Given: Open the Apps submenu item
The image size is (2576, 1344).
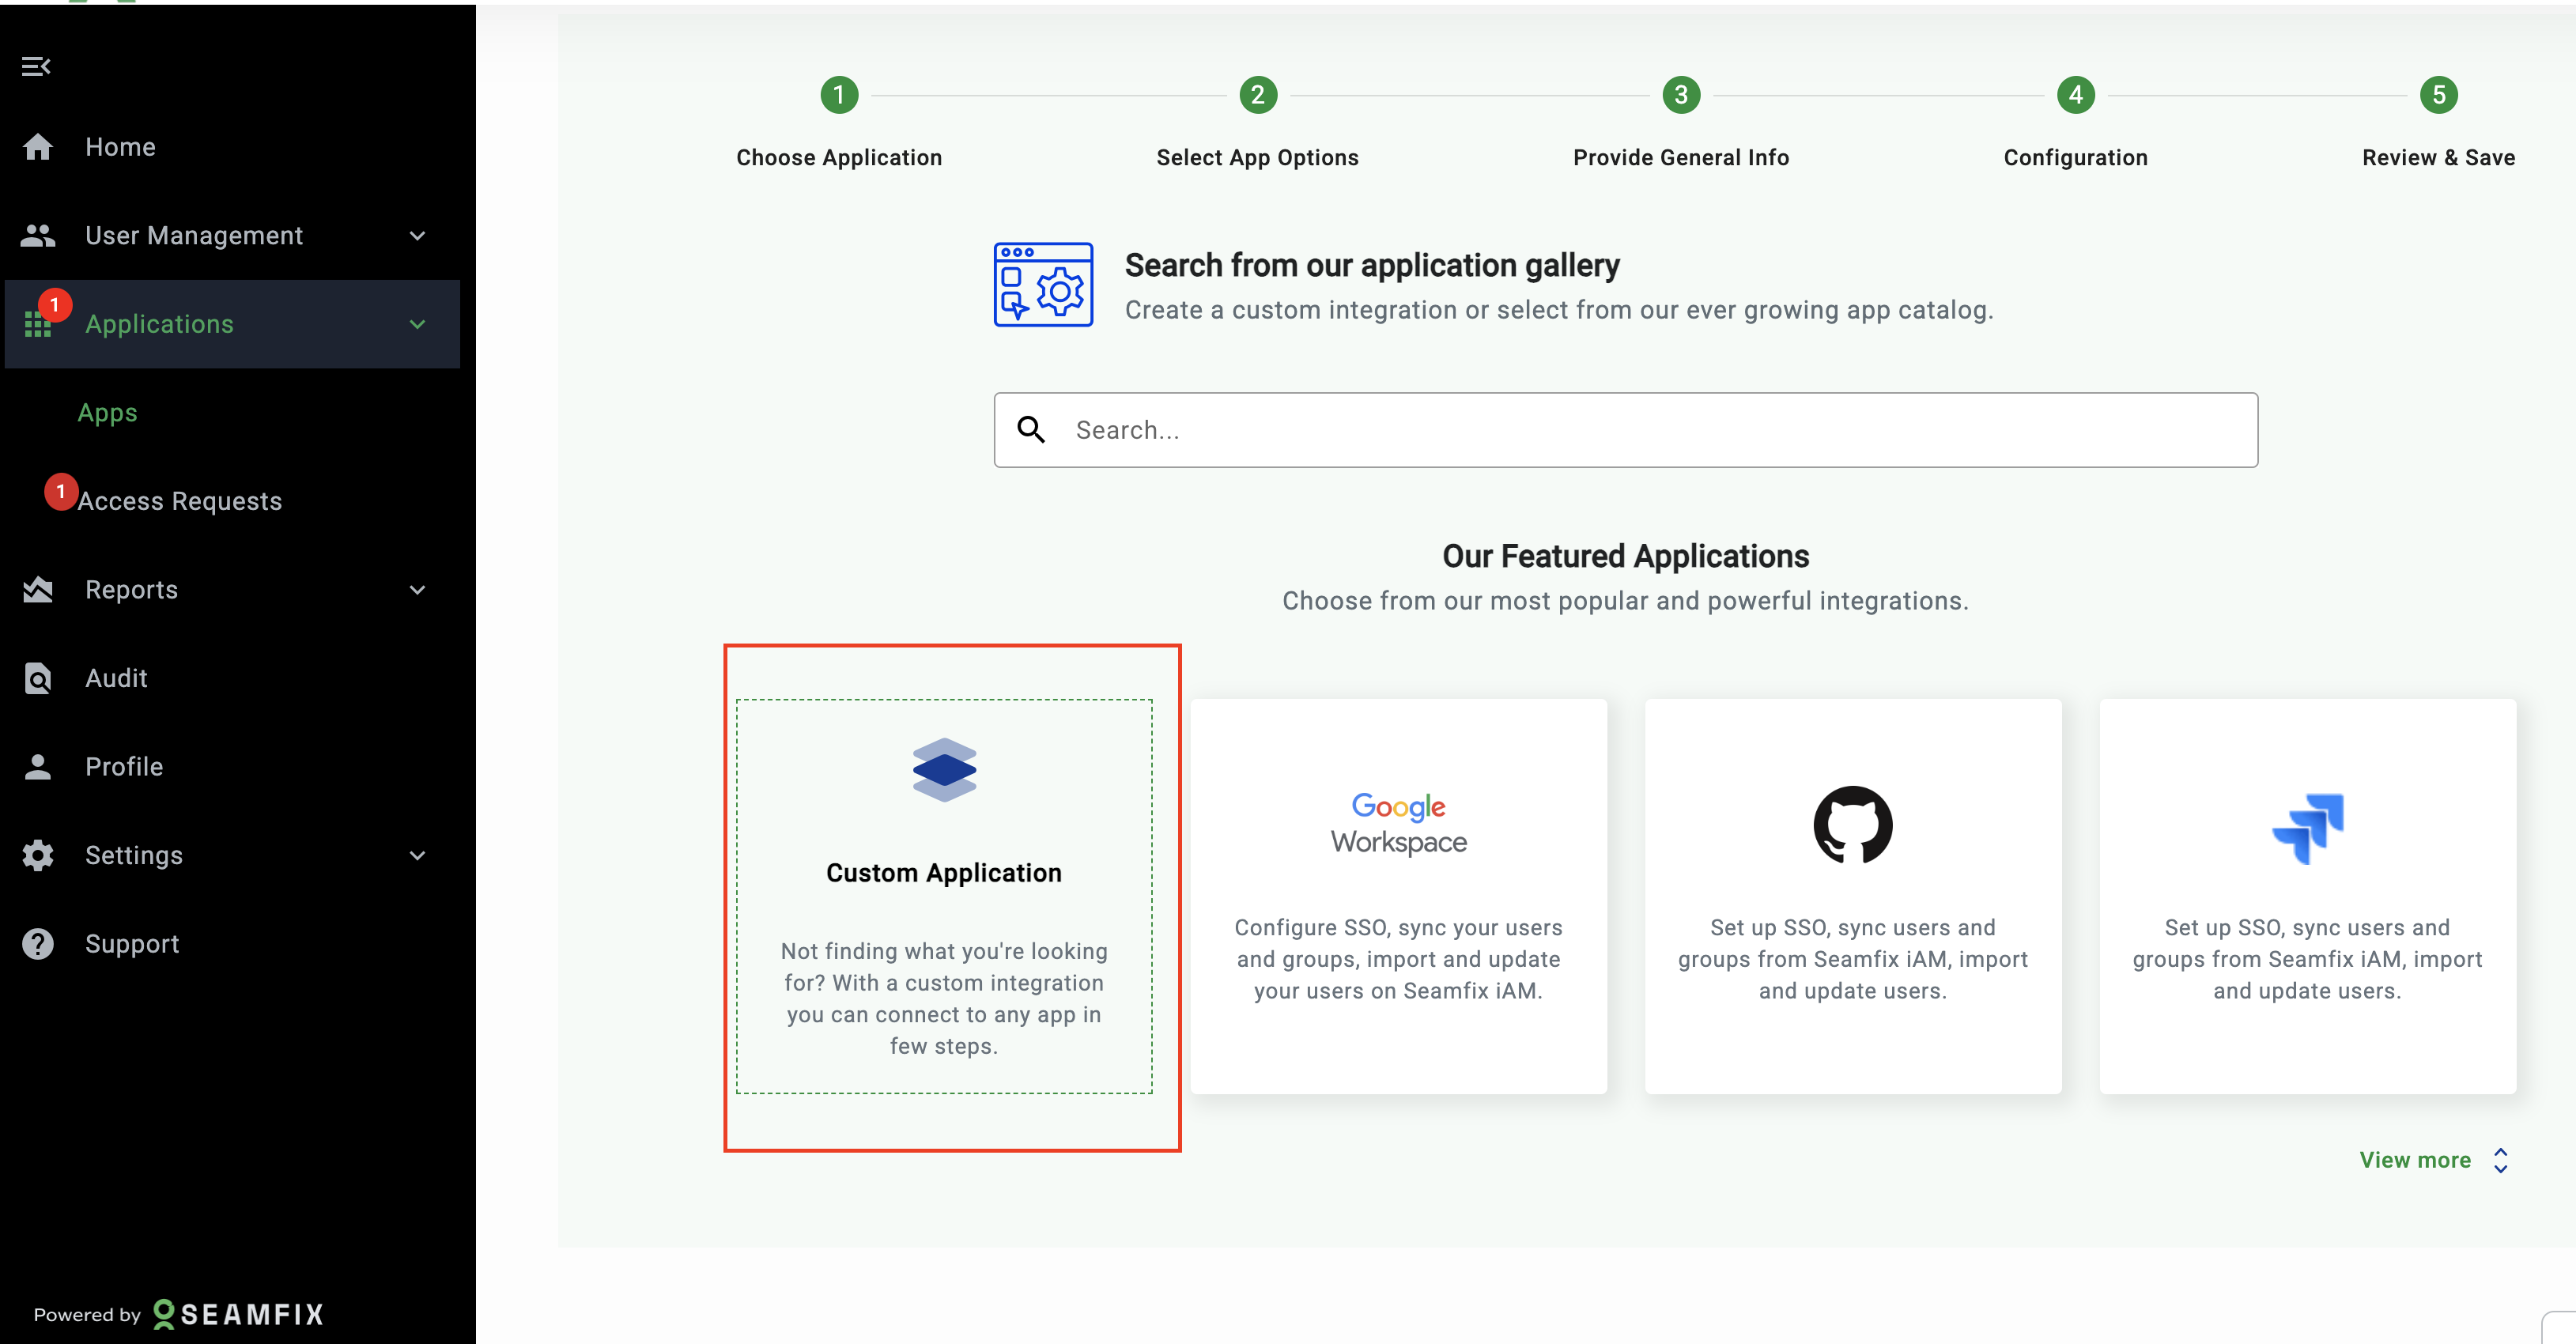Looking at the screenshot, I should [107, 413].
